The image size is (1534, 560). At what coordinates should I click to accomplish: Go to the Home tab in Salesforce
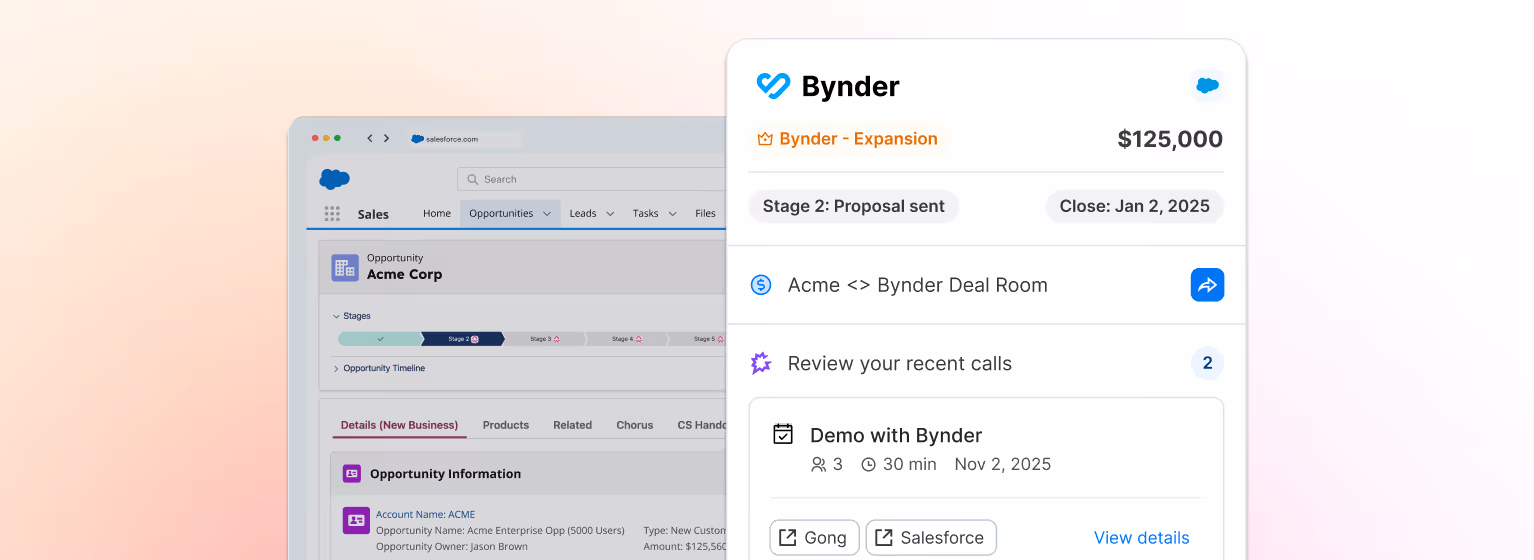[x=437, y=213]
